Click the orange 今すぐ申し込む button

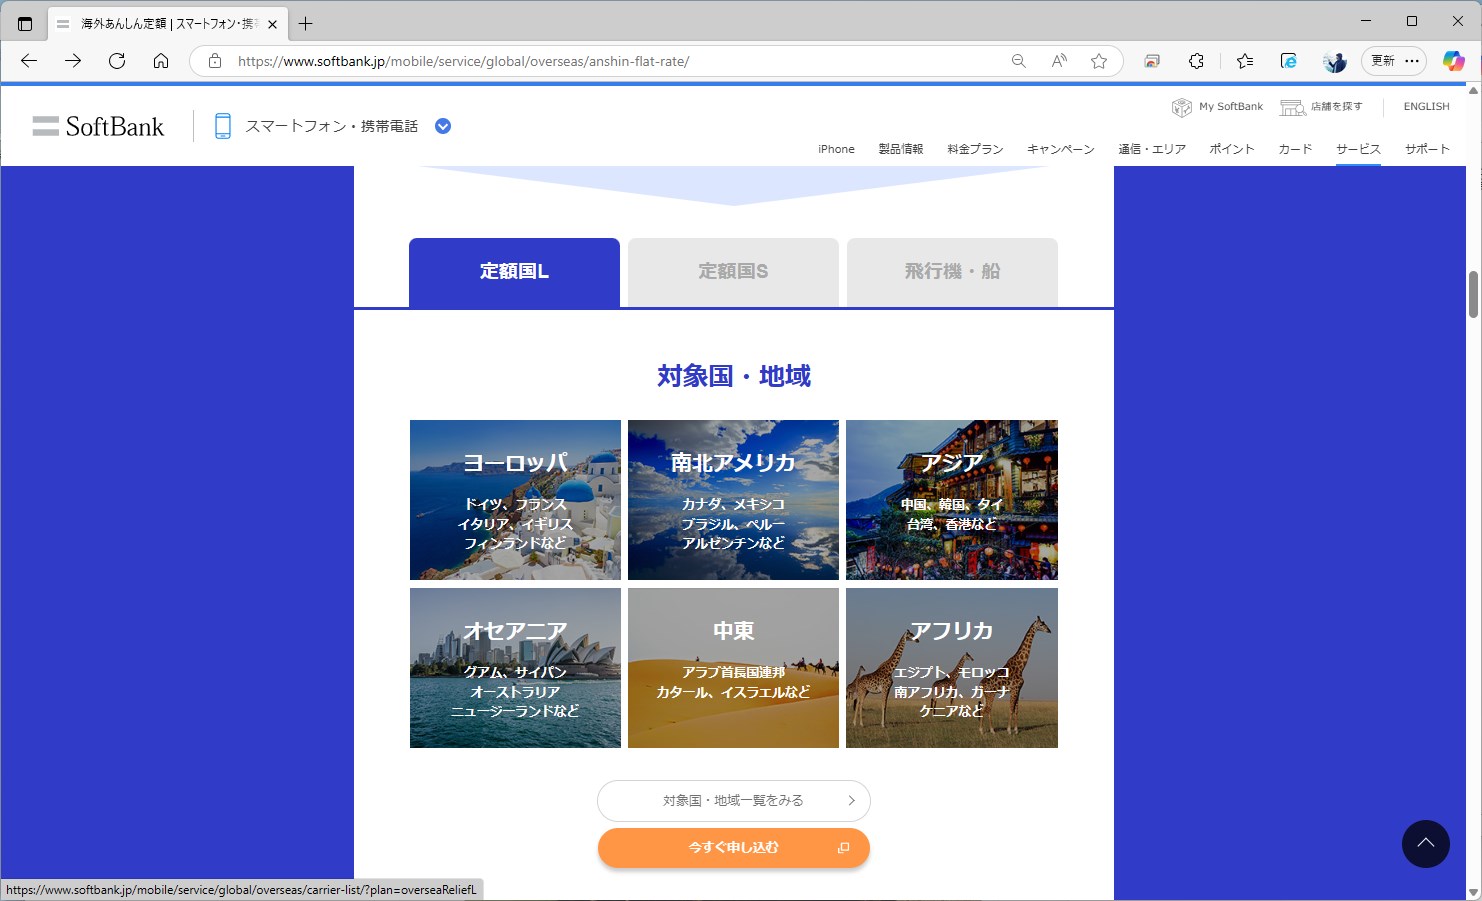733,847
